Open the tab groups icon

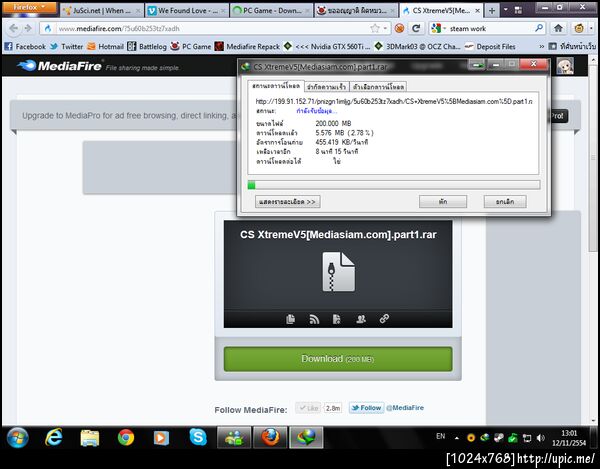(518, 10)
